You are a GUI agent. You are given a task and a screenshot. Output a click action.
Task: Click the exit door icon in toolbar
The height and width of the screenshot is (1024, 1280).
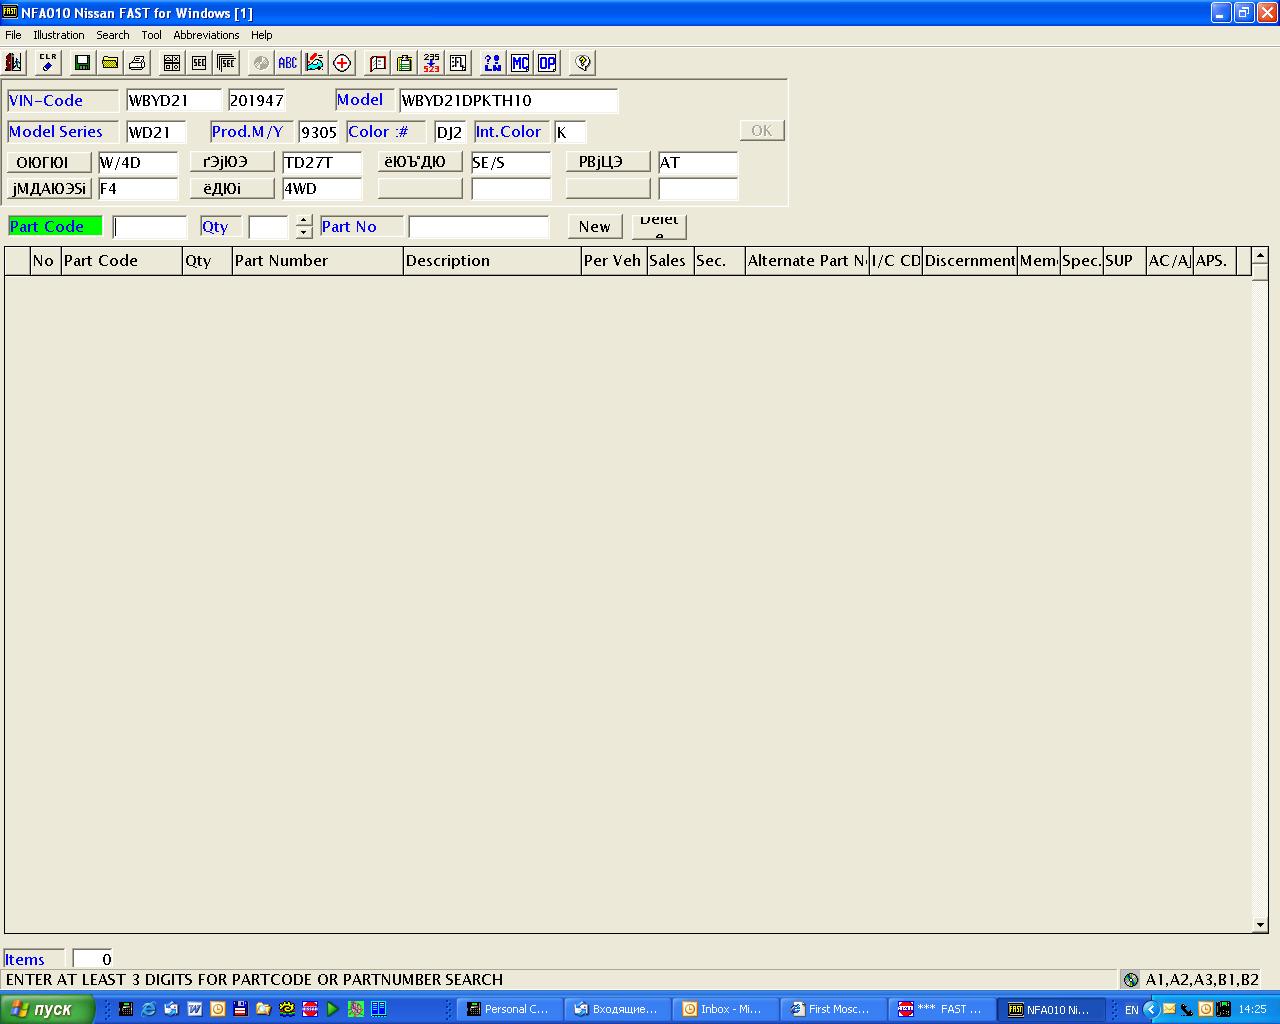pos(15,63)
